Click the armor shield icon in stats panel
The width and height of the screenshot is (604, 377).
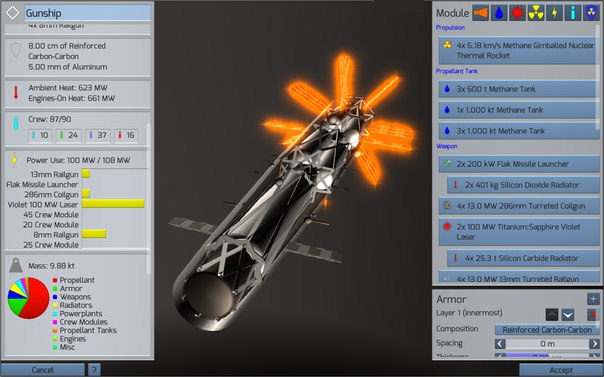tap(15, 50)
